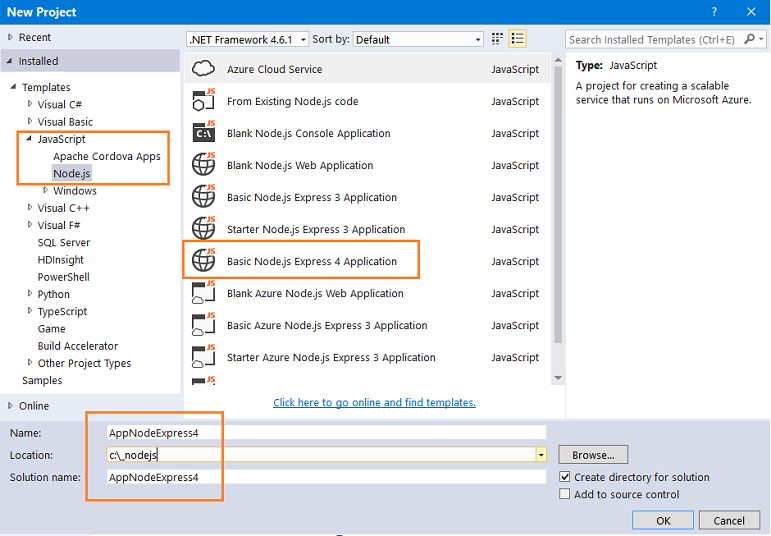Screen dimensions: 771x536
Task: Open the .NET Framework version dropdown
Action: [x=247, y=39]
